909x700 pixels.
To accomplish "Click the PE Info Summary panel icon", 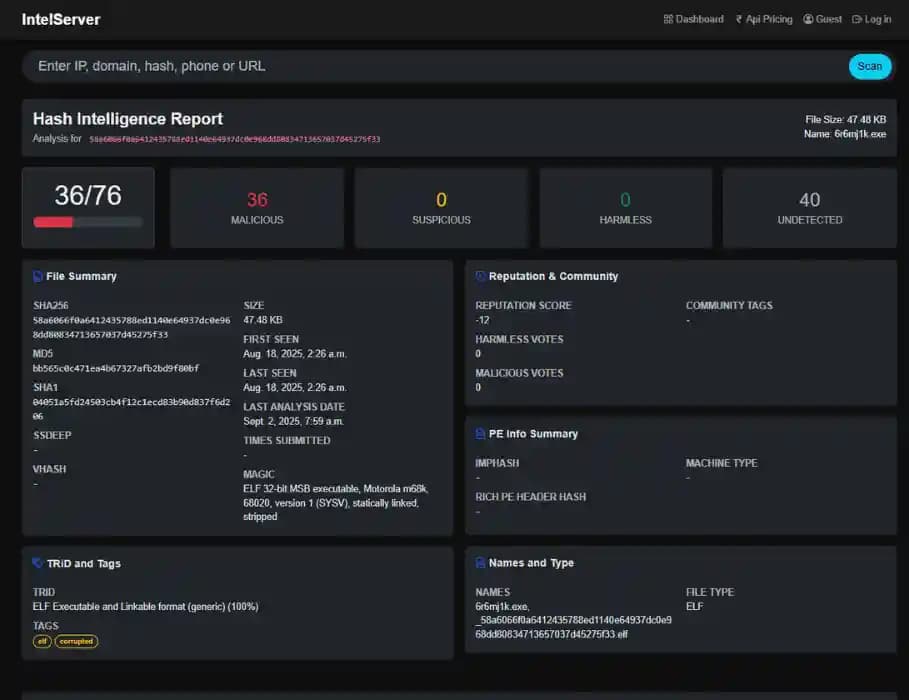I will click(477, 434).
